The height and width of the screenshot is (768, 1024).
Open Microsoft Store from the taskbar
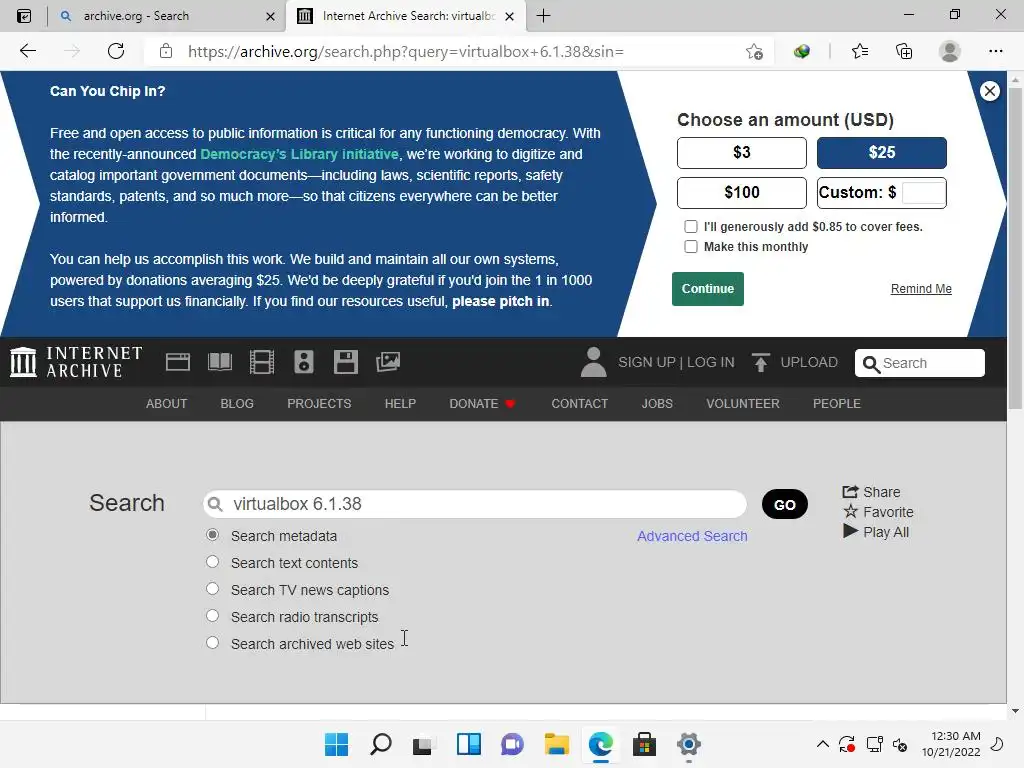click(x=645, y=744)
